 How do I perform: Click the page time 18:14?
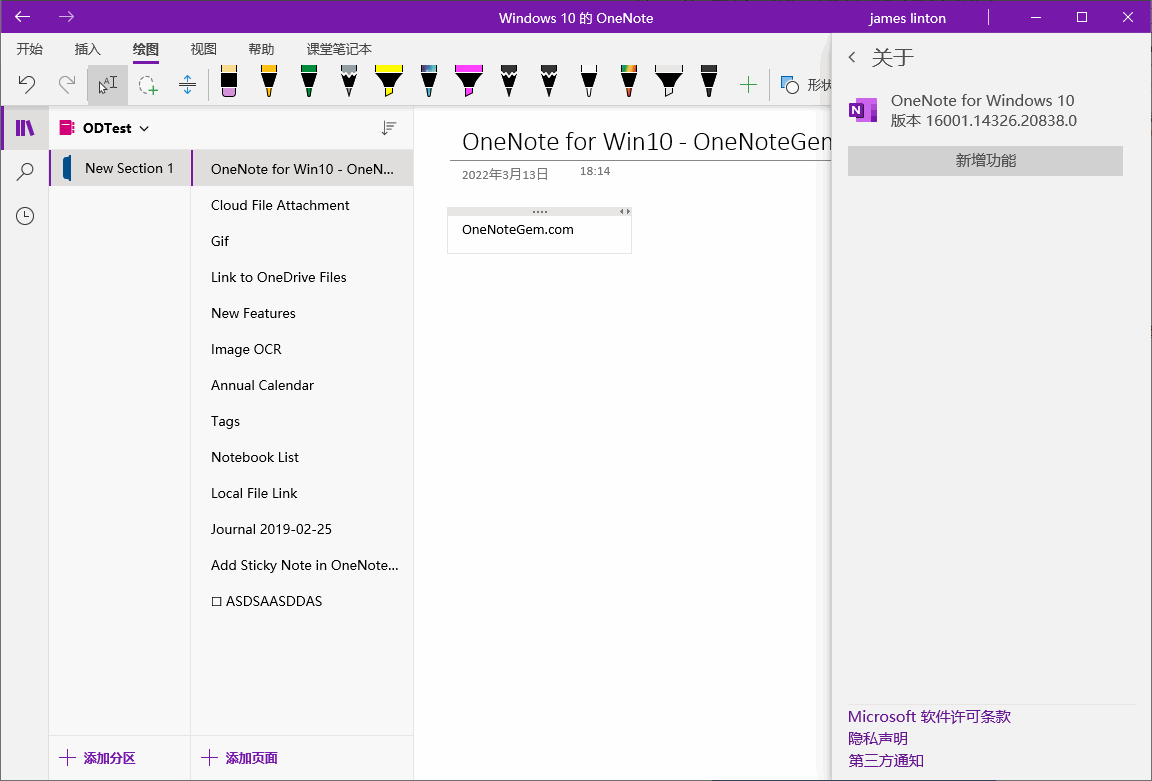594,171
